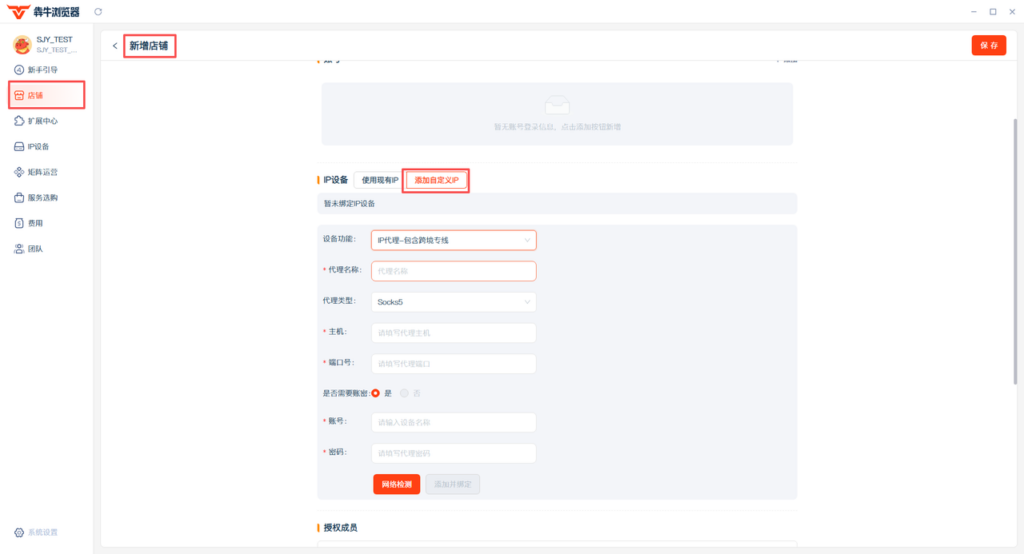
Task: Click into the 端口号 port field
Action: [x=454, y=363]
